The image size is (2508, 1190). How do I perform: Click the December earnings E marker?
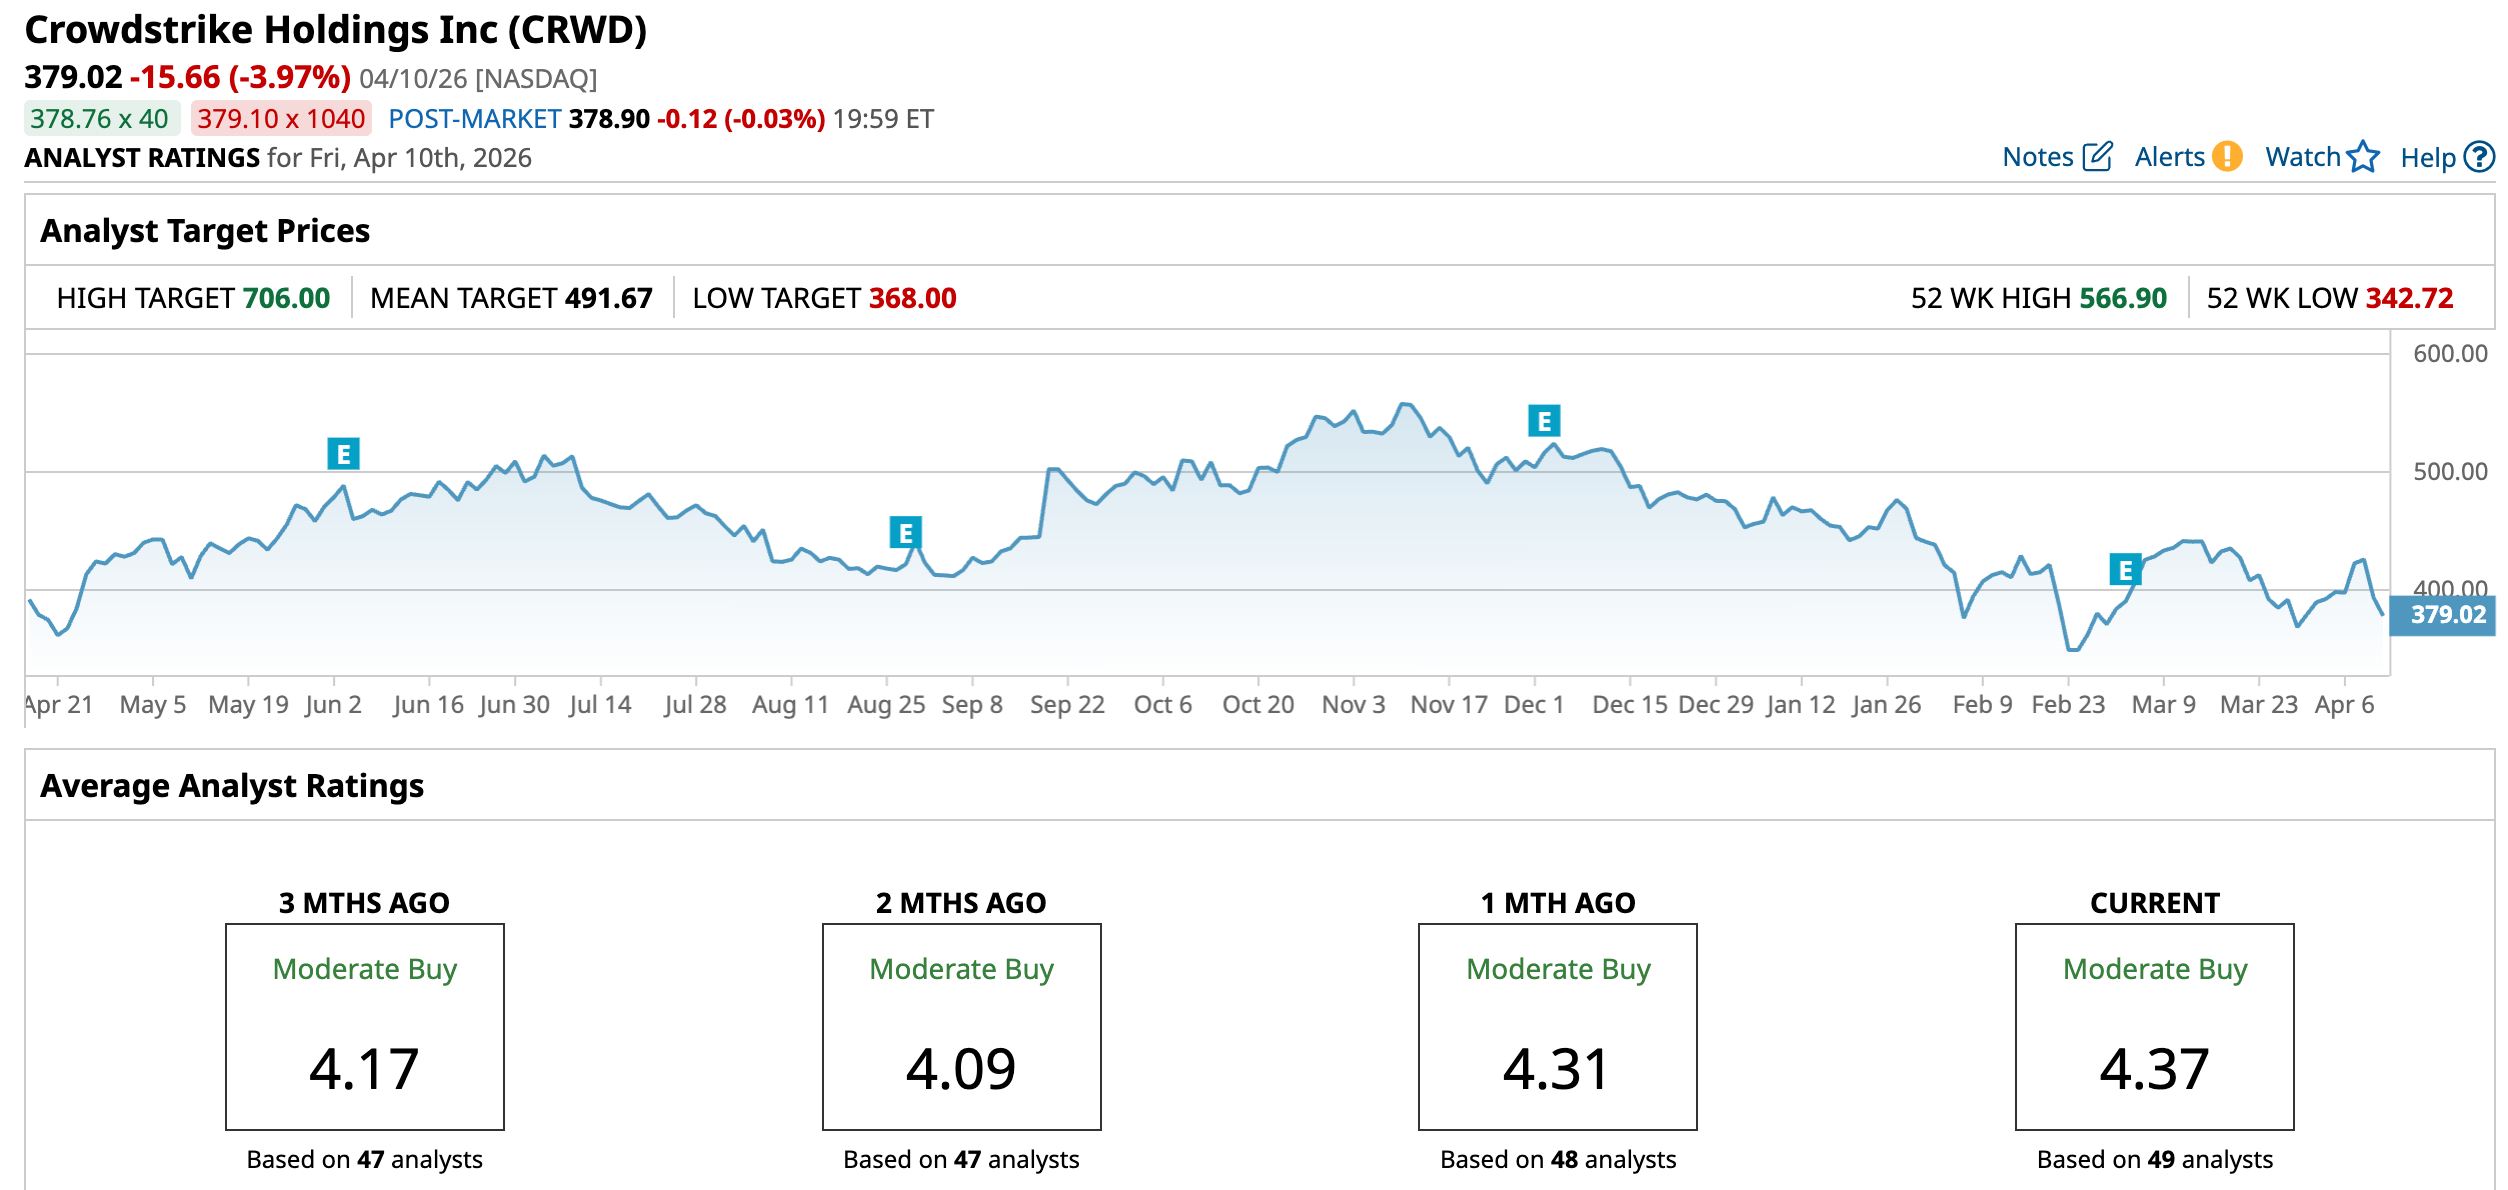point(1544,421)
